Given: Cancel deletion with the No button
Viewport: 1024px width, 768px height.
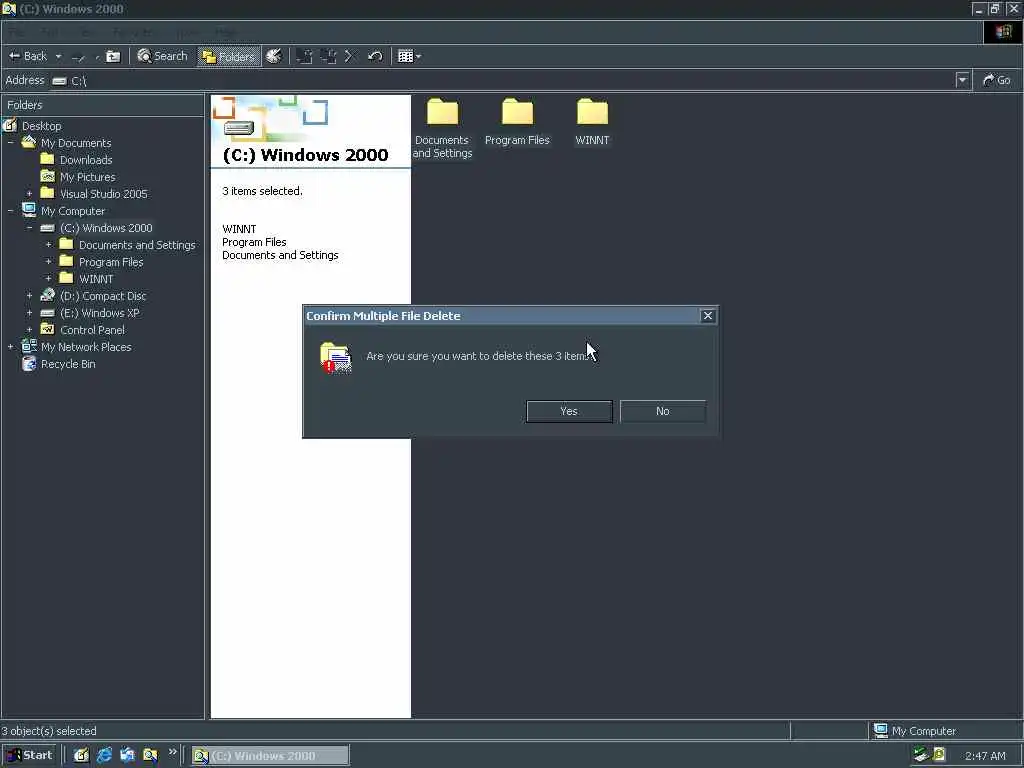Looking at the screenshot, I should tap(662, 411).
